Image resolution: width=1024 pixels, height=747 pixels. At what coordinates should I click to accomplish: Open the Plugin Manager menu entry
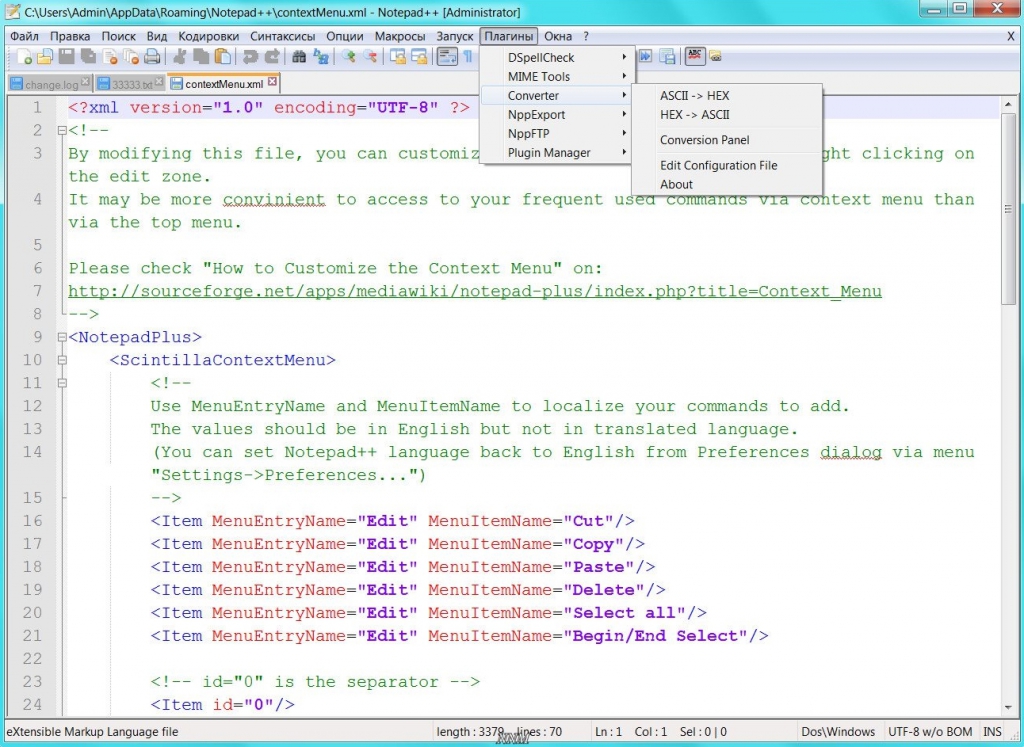pos(549,153)
